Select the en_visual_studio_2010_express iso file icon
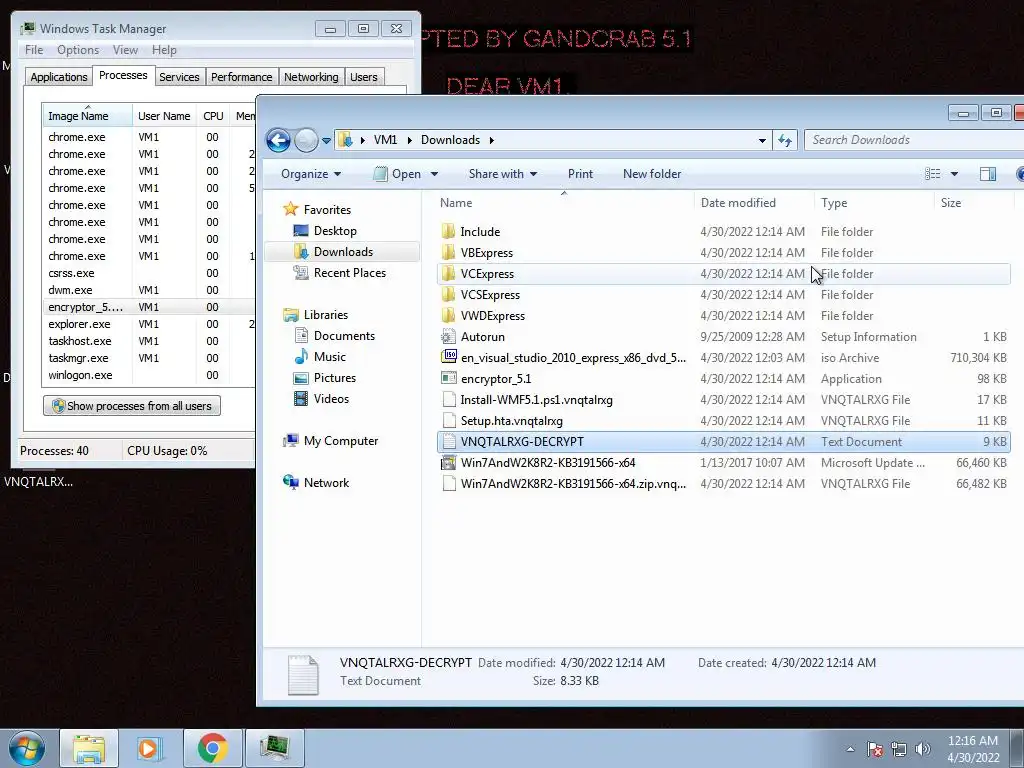Viewport: 1024px width, 768px height. 449,357
